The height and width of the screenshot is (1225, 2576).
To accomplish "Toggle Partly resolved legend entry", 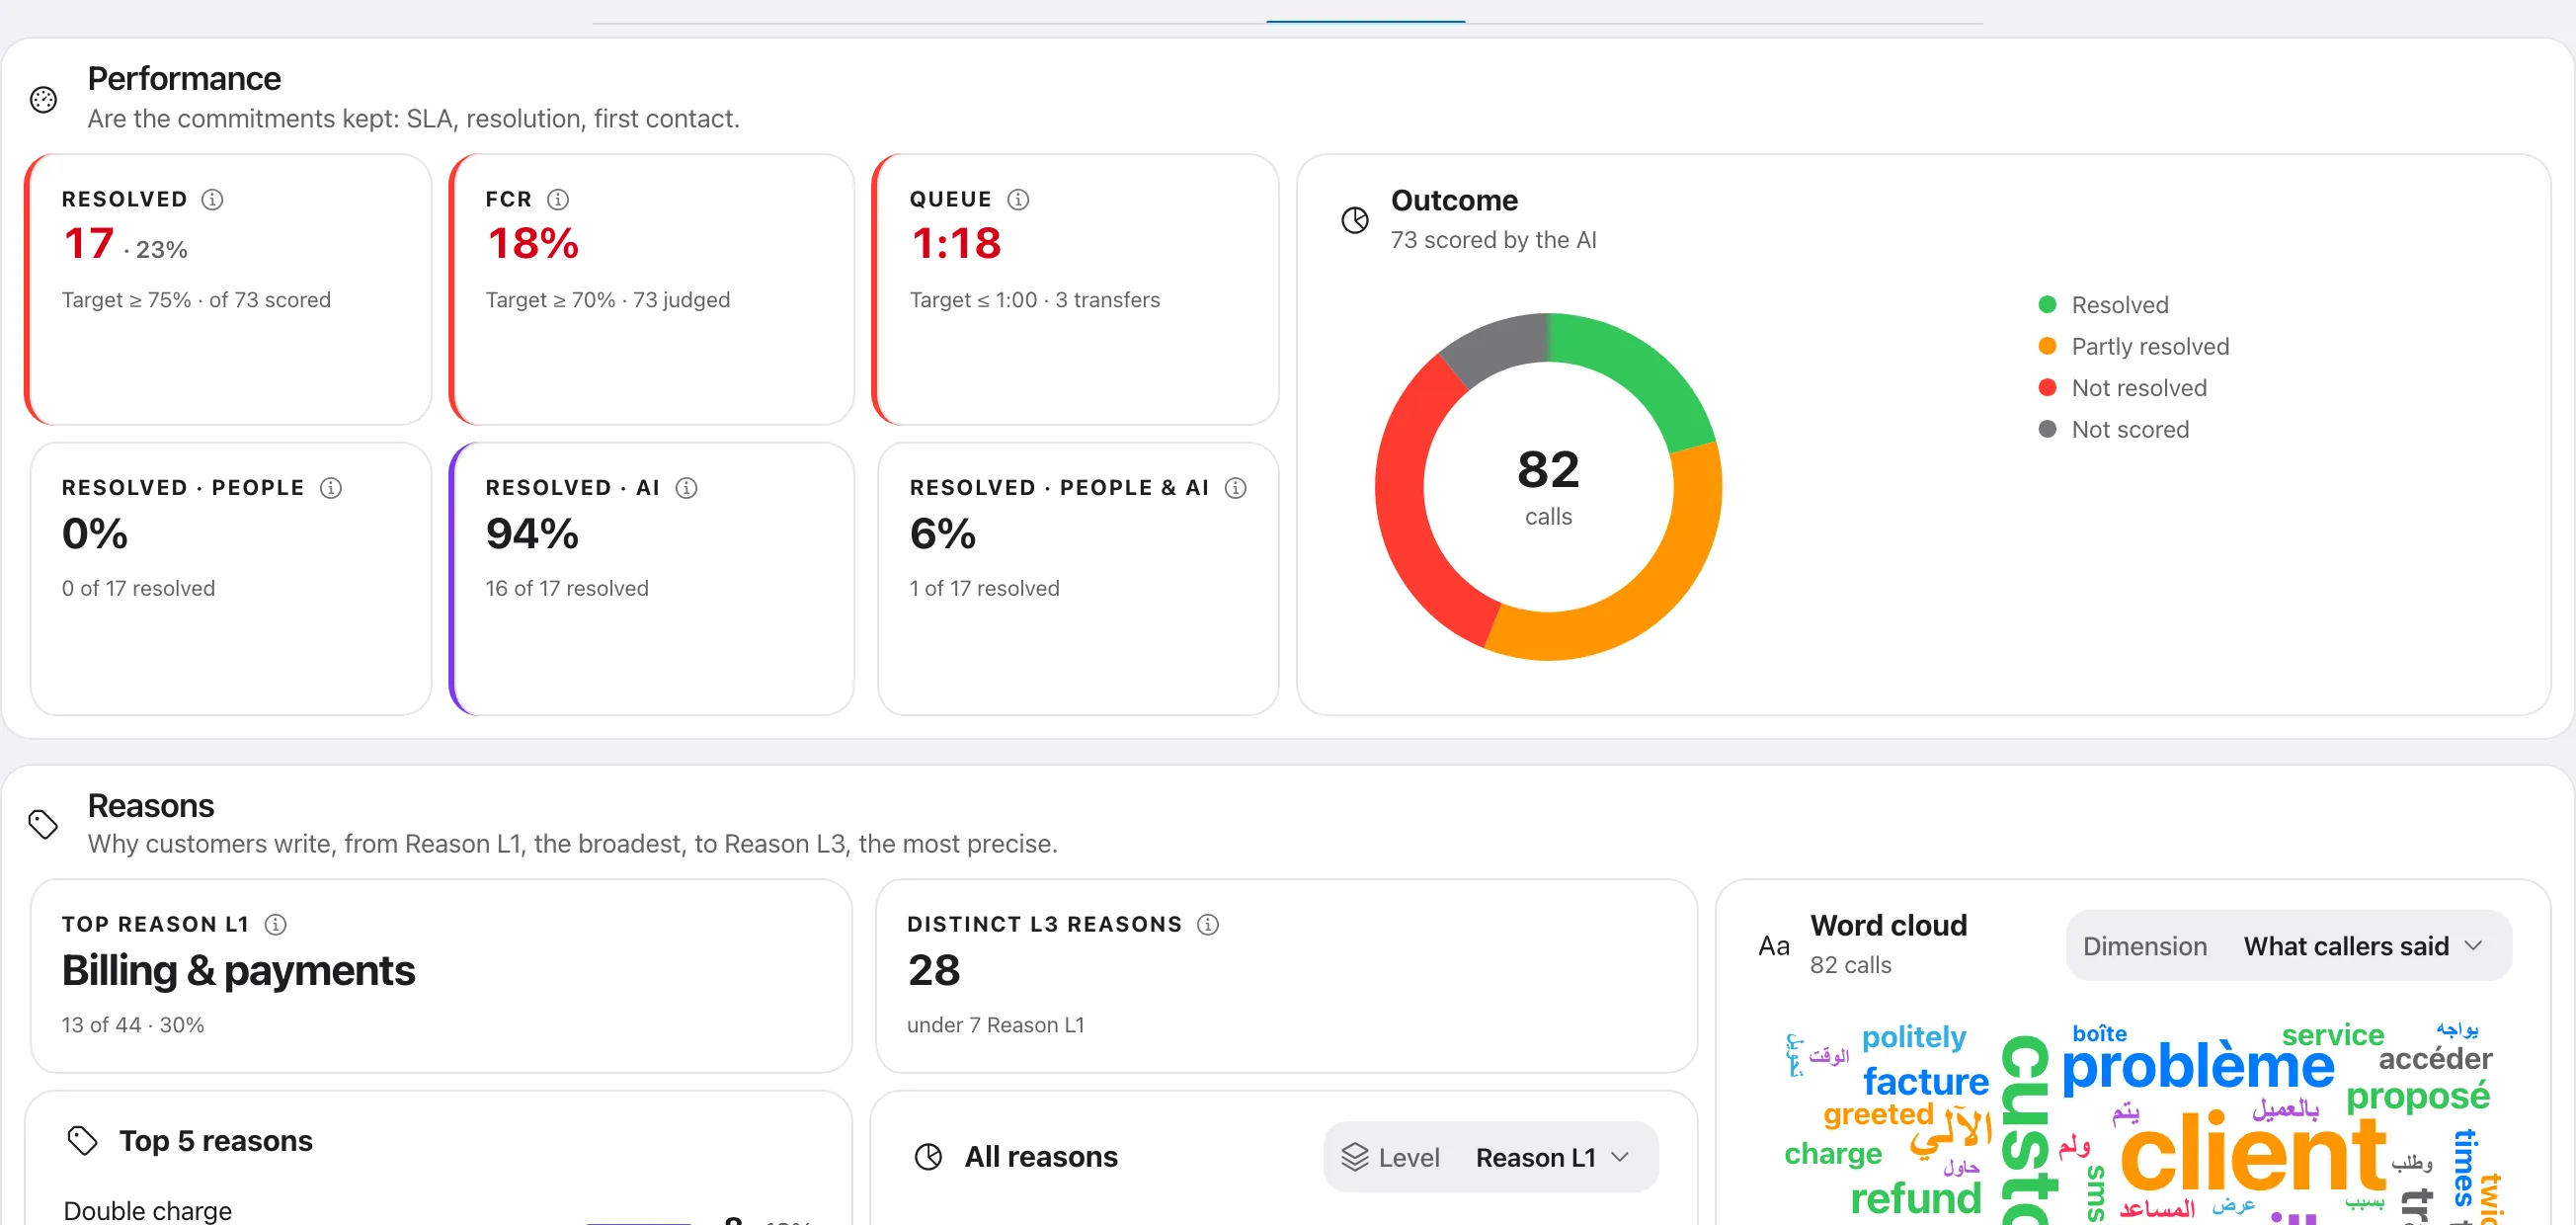I will [2134, 346].
